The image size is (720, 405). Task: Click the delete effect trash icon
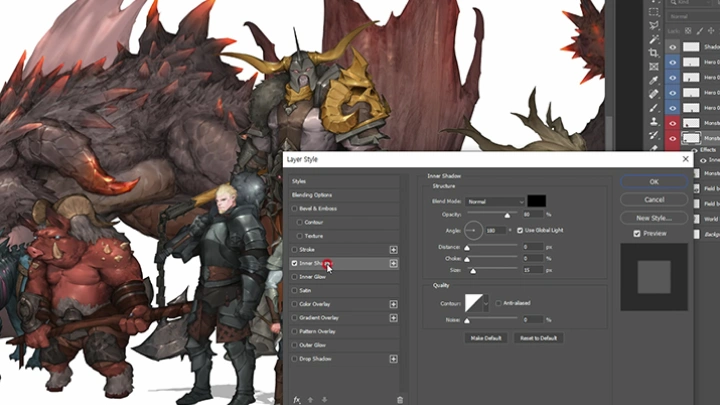pyautogui.click(x=399, y=400)
